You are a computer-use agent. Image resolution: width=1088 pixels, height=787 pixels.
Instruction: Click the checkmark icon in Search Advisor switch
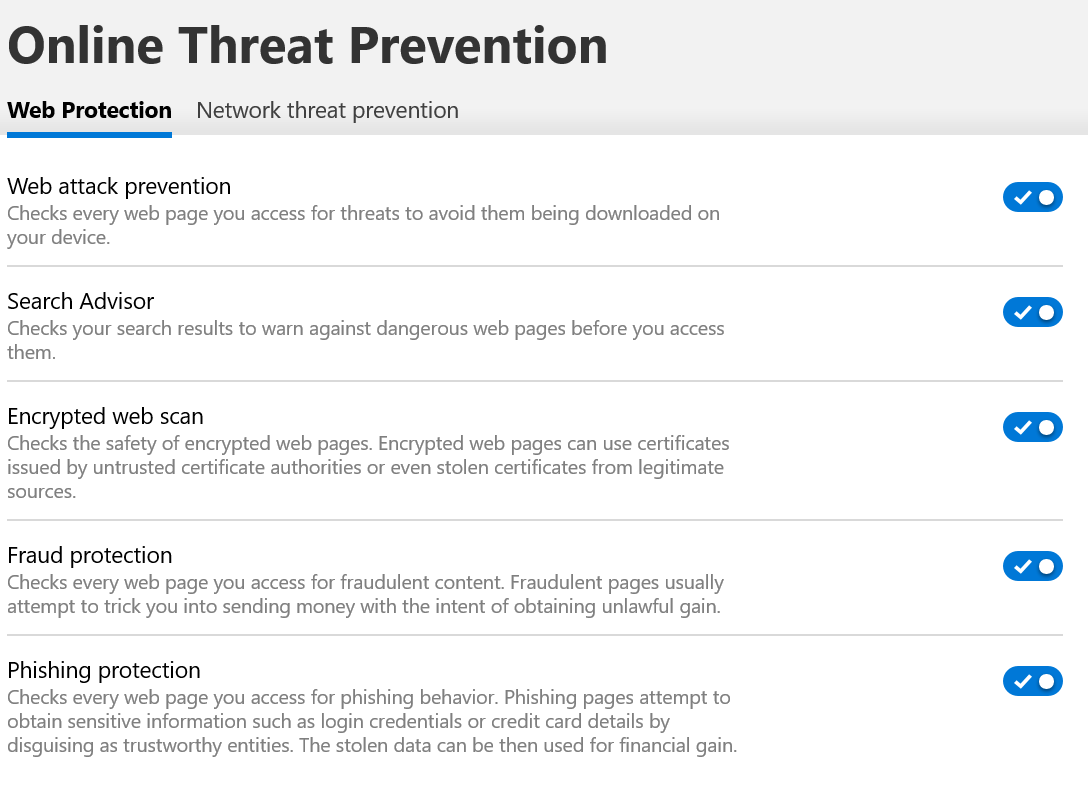pos(1022,313)
